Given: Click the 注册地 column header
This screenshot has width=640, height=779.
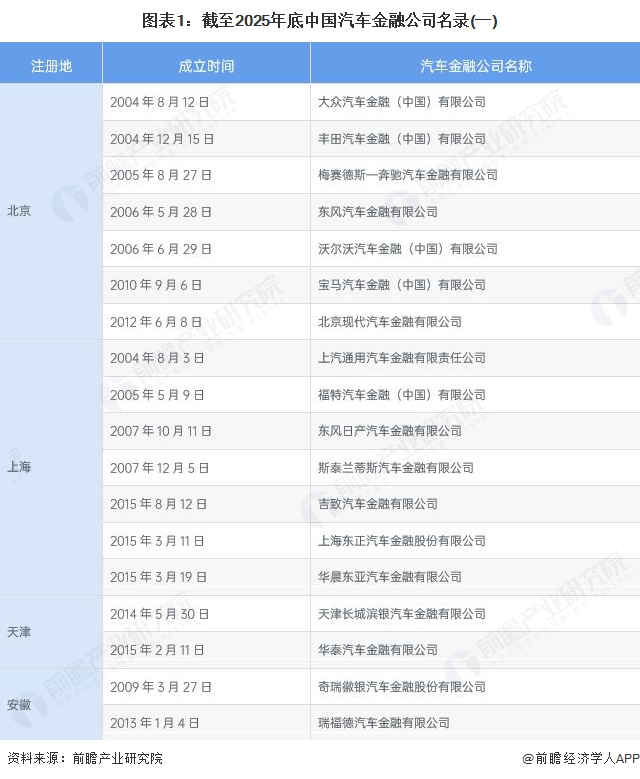Looking at the screenshot, I should tap(51, 66).
